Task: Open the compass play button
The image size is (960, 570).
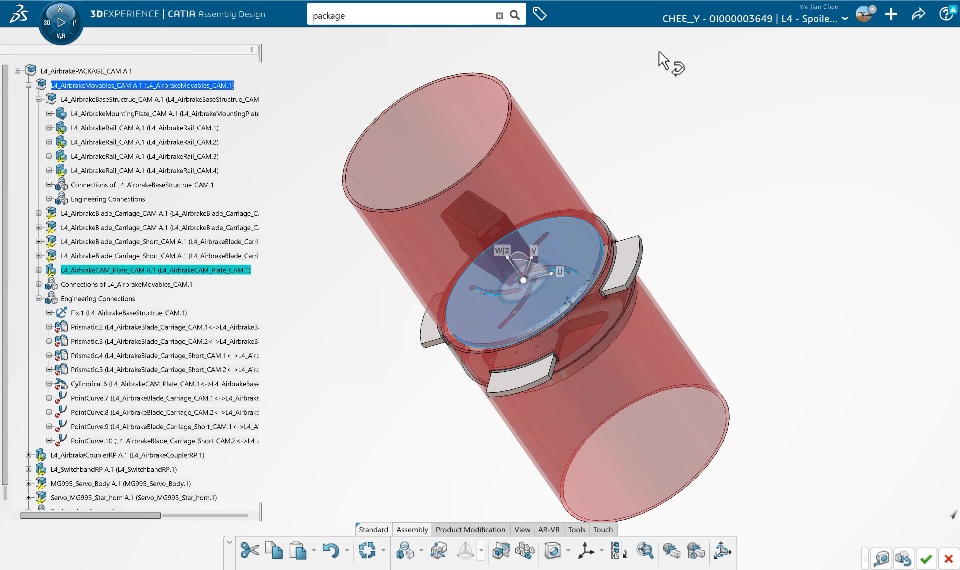Action: click(x=61, y=22)
